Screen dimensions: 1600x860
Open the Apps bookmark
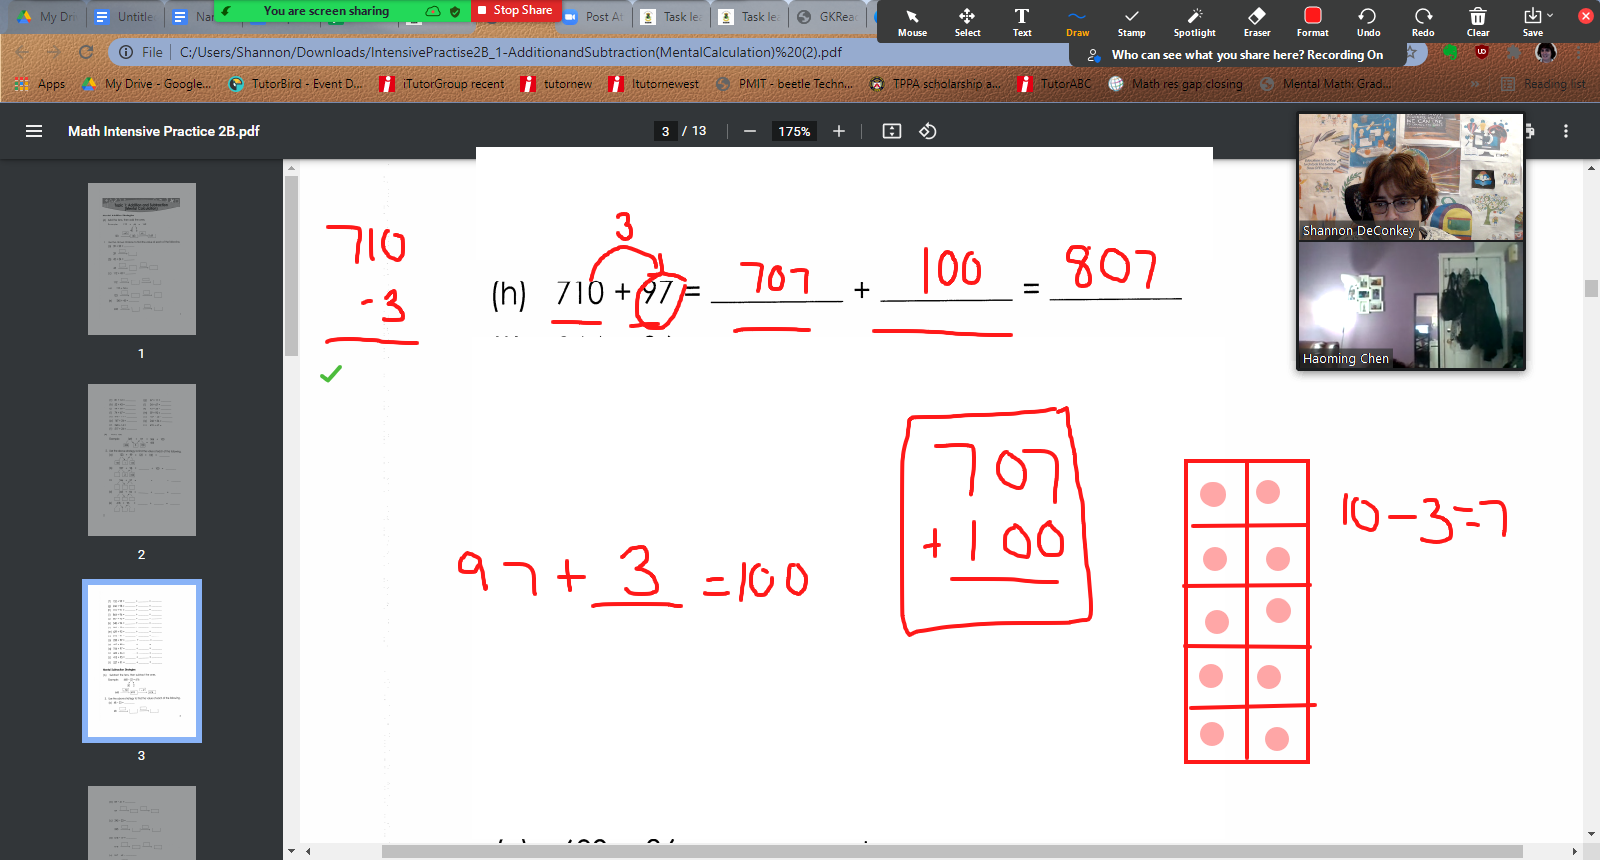tap(41, 84)
